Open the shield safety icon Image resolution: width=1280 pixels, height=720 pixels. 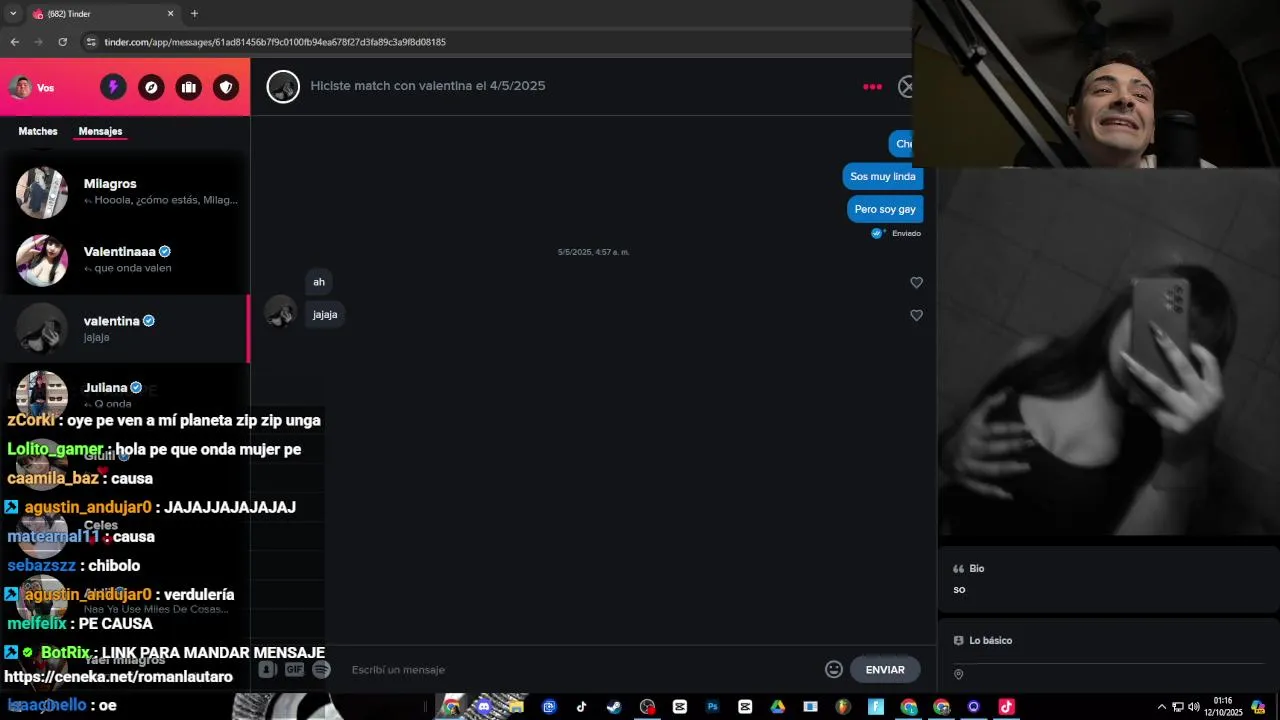tap(226, 87)
